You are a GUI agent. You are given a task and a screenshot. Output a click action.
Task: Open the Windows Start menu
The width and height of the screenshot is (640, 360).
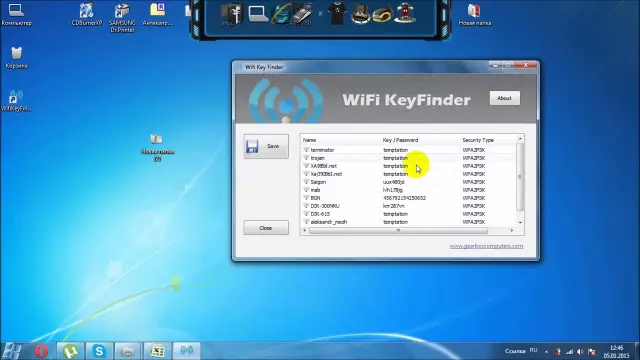(12, 351)
